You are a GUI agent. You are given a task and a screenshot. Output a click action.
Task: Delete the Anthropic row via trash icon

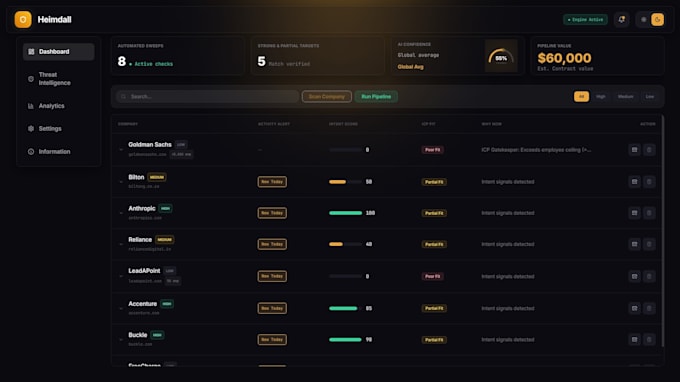(649, 213)
